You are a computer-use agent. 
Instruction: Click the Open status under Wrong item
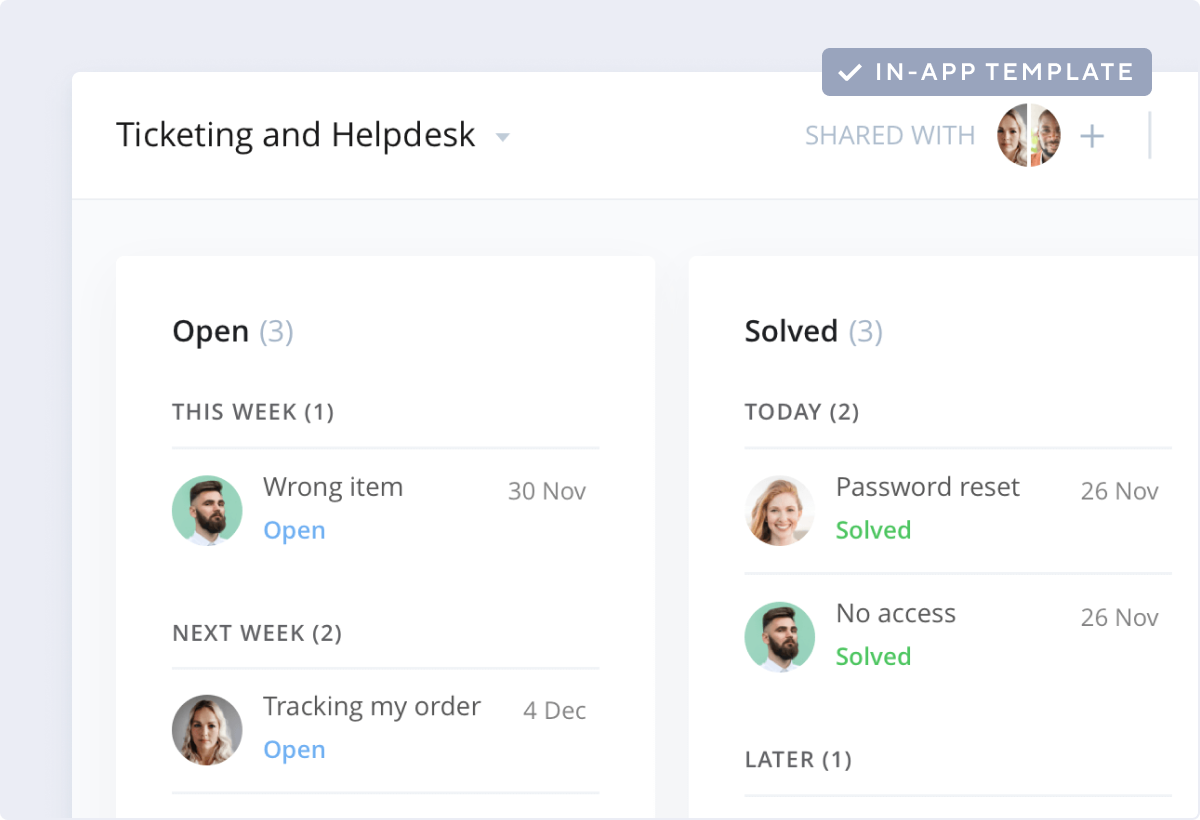294,531
